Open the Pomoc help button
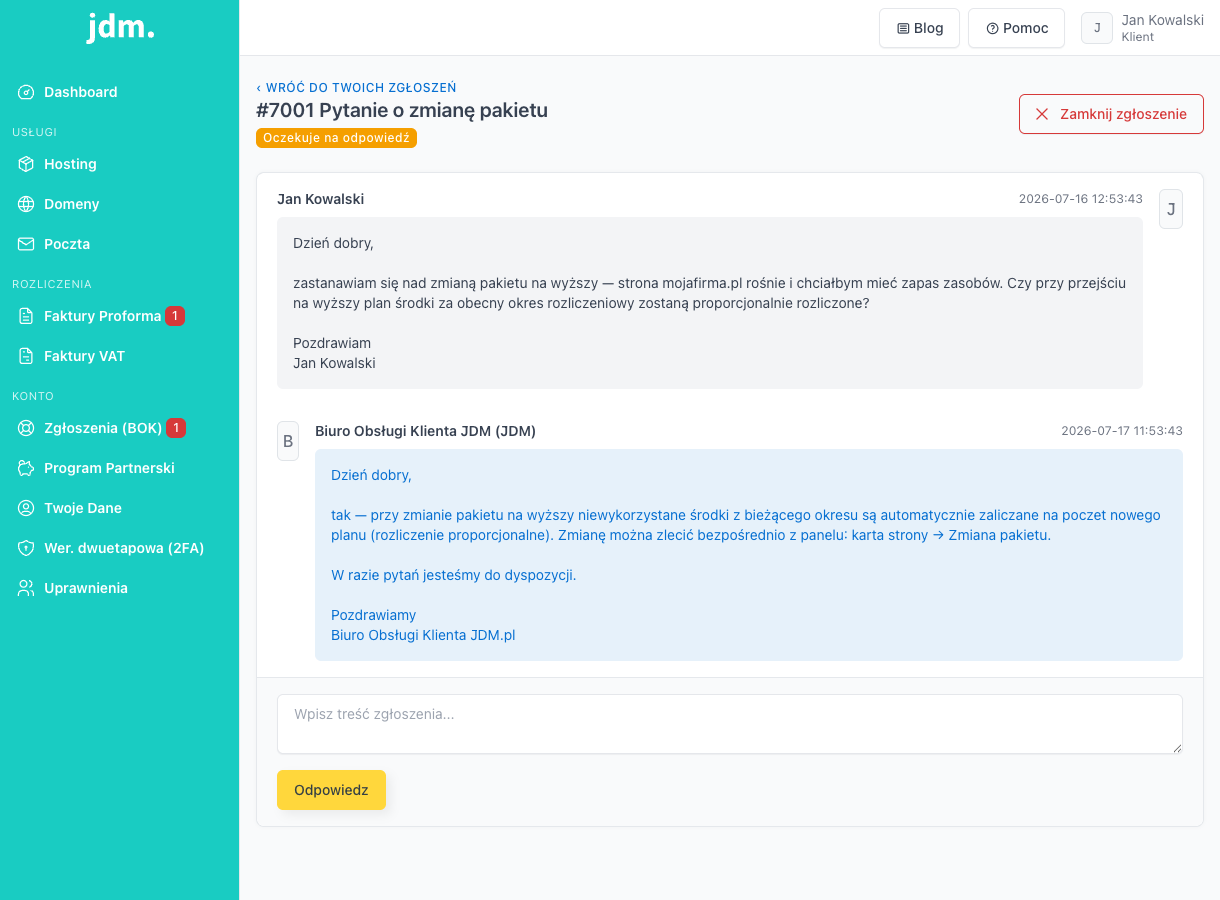This screenshot has width=1220, height=900. (x=1017, y=28)
